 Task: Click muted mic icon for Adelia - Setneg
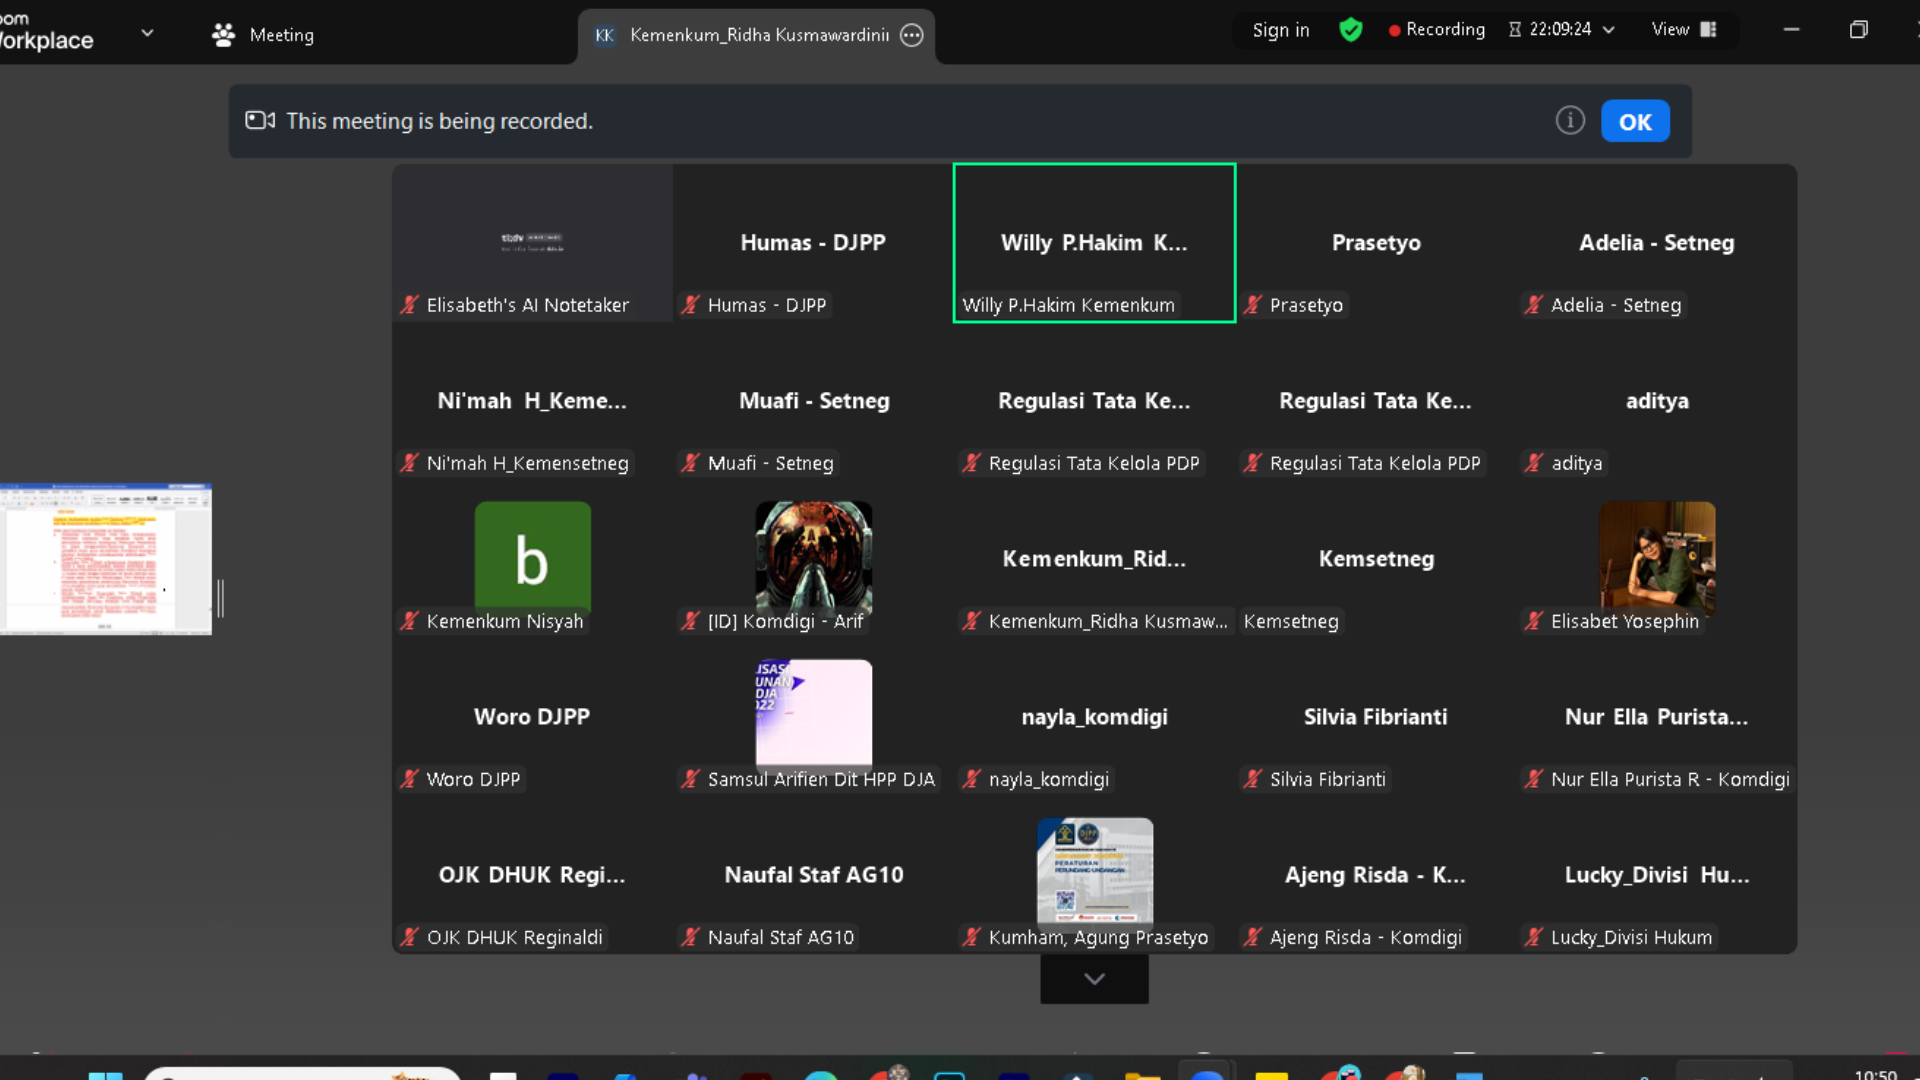1533,305
